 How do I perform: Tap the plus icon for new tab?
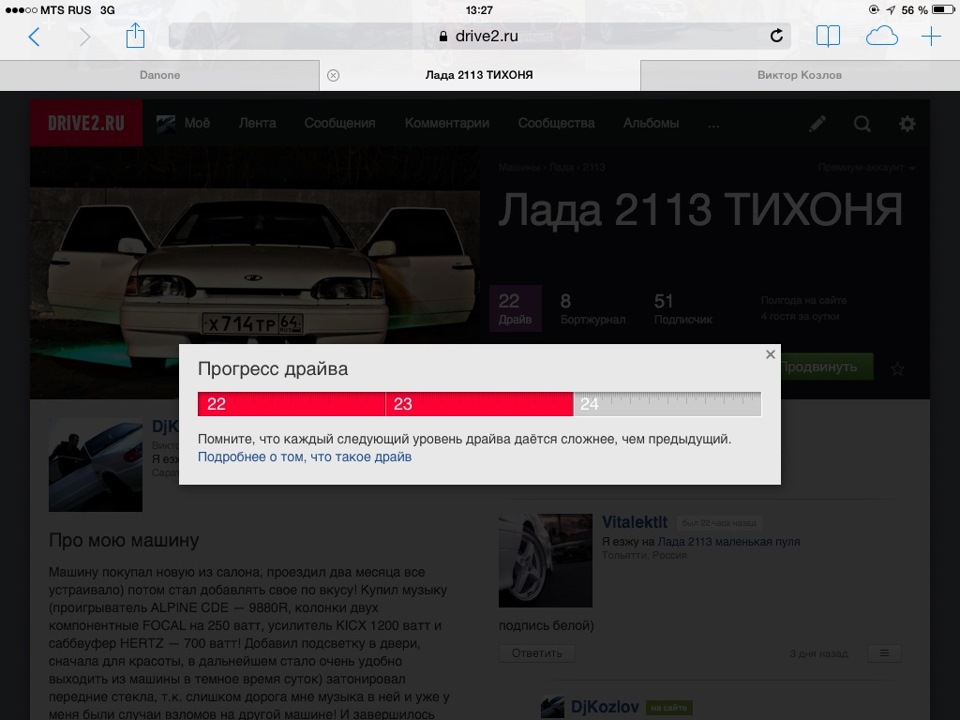point(931,36)
